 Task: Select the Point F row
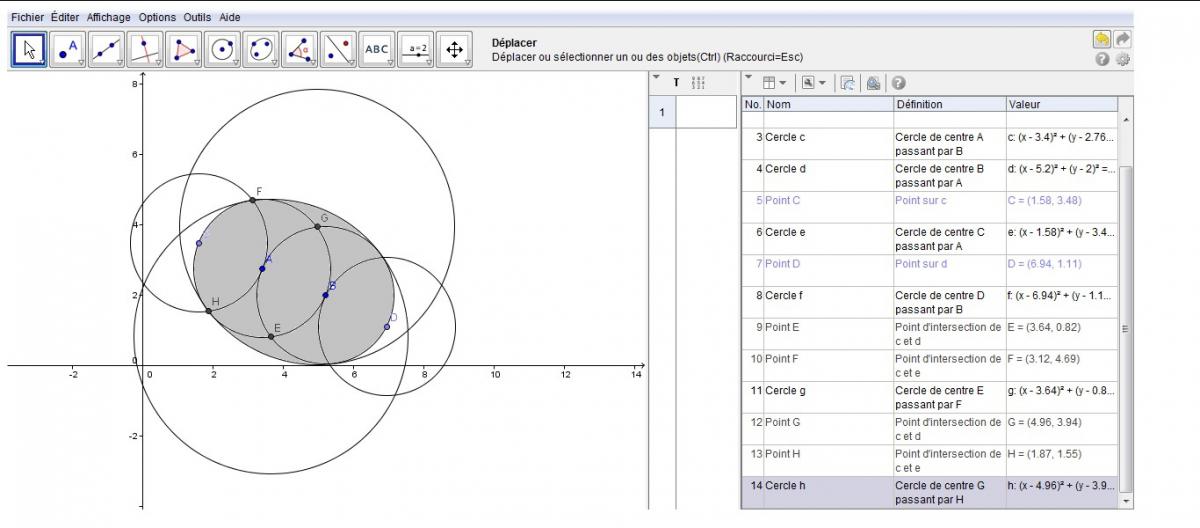coord(930,366)
